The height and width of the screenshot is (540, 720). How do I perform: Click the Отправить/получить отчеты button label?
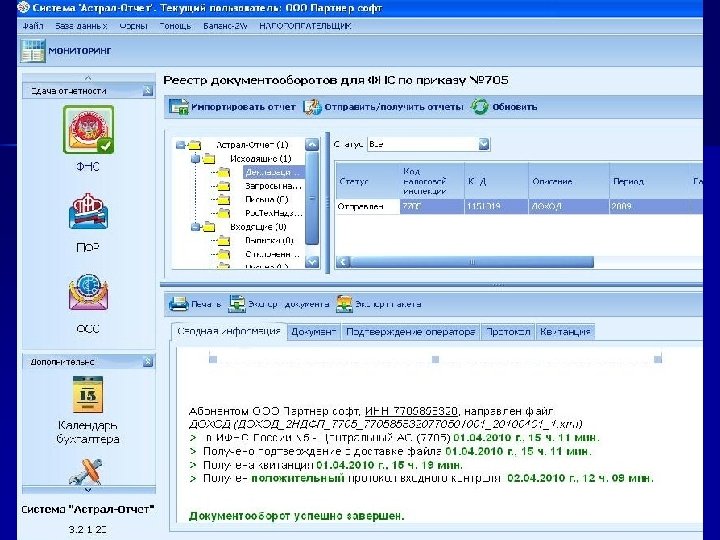[x=394, y=107]
